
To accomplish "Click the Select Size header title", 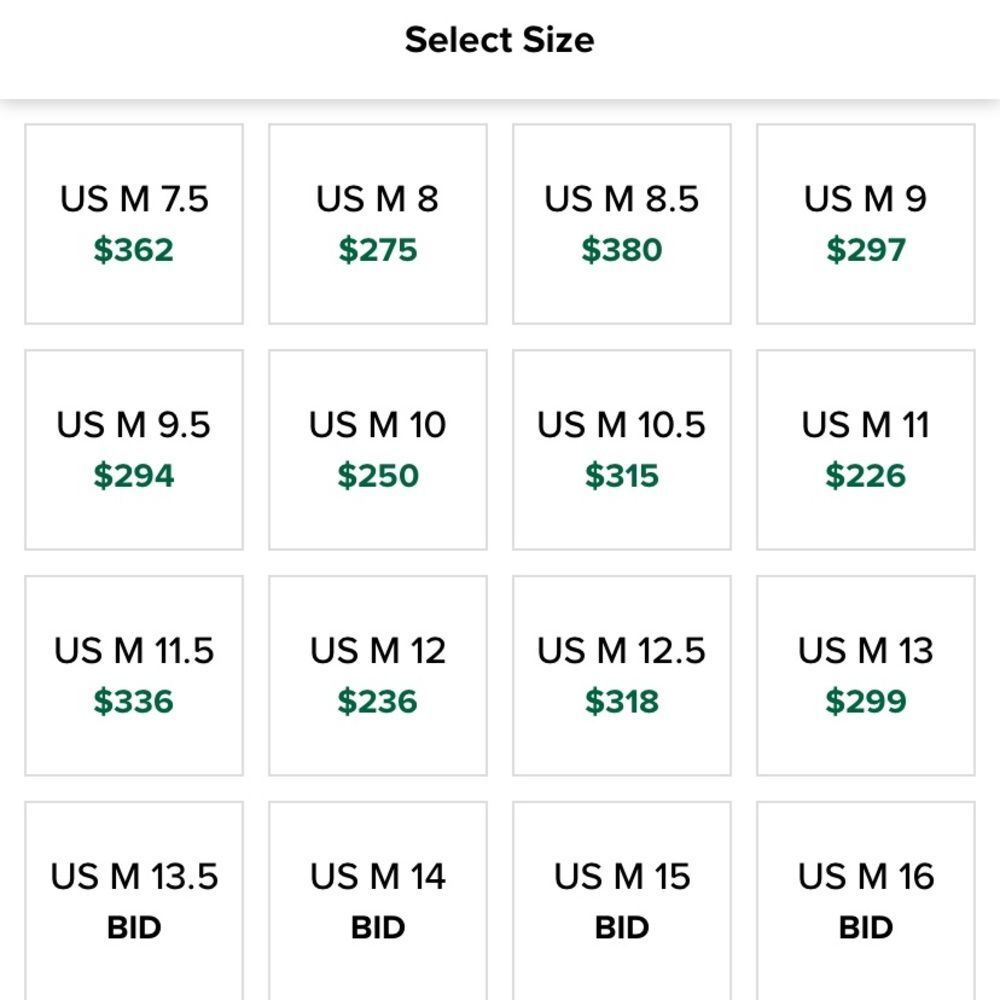I will (x=500, y=40).
